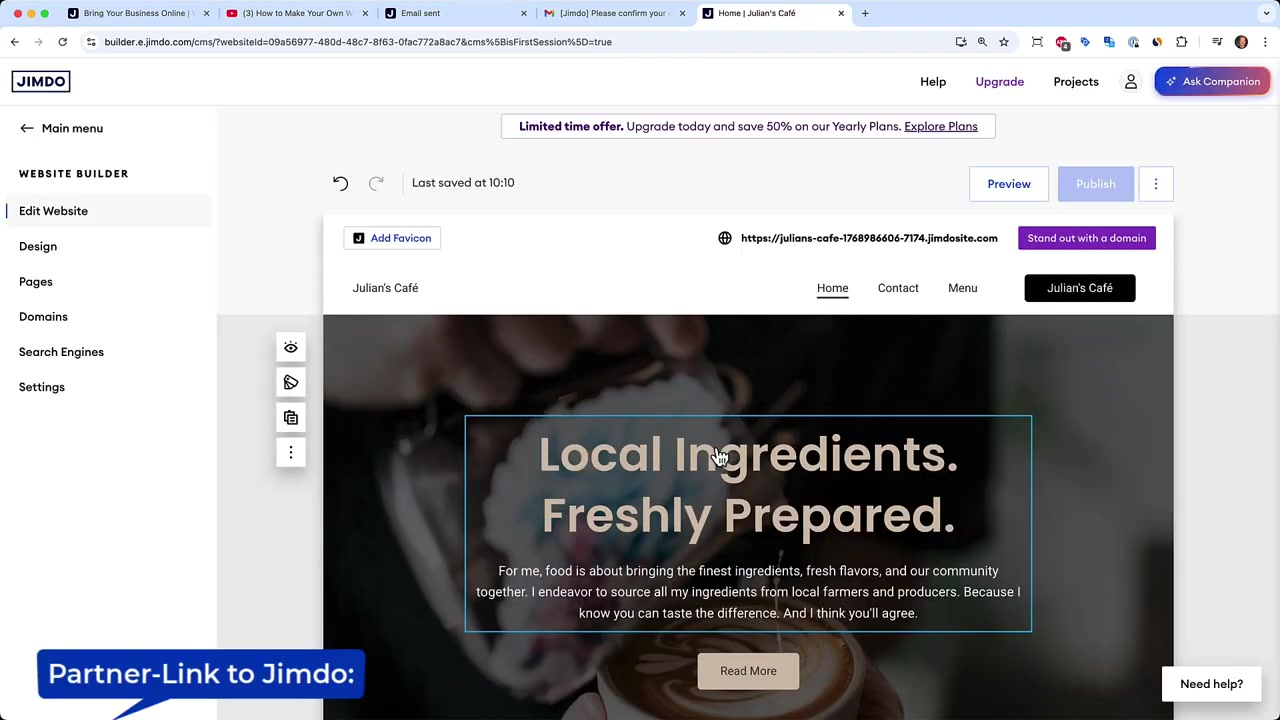Screen dimensions: 1280x720
Task: Click the undo arrow icon
Action: click(340, 183)
